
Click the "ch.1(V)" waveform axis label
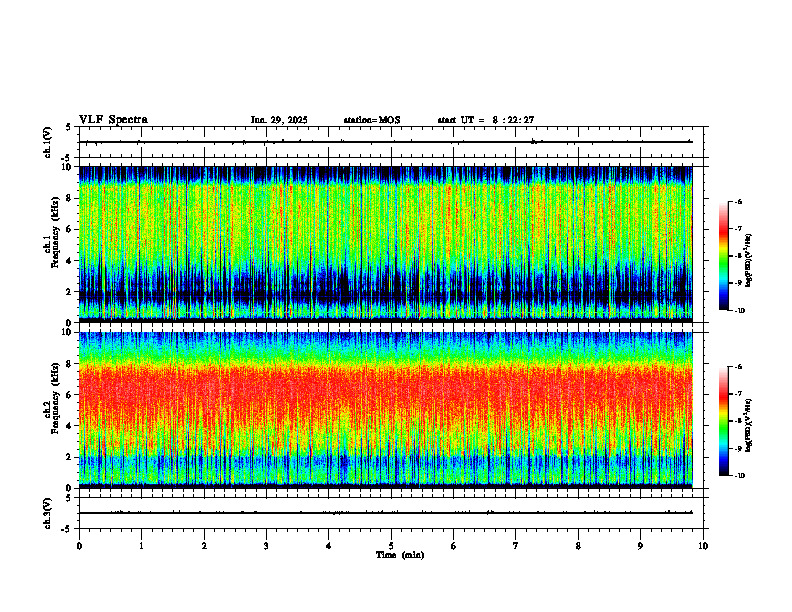pyautogui.click(x=48, y=142)
